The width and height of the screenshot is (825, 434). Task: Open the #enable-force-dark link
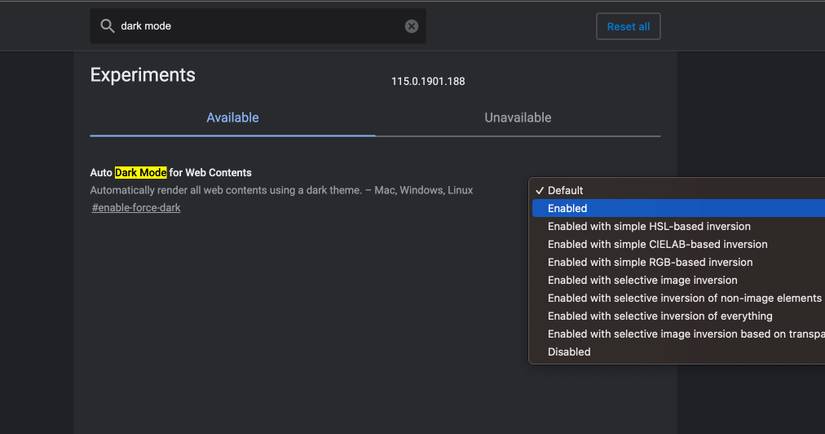coord(136,208)
